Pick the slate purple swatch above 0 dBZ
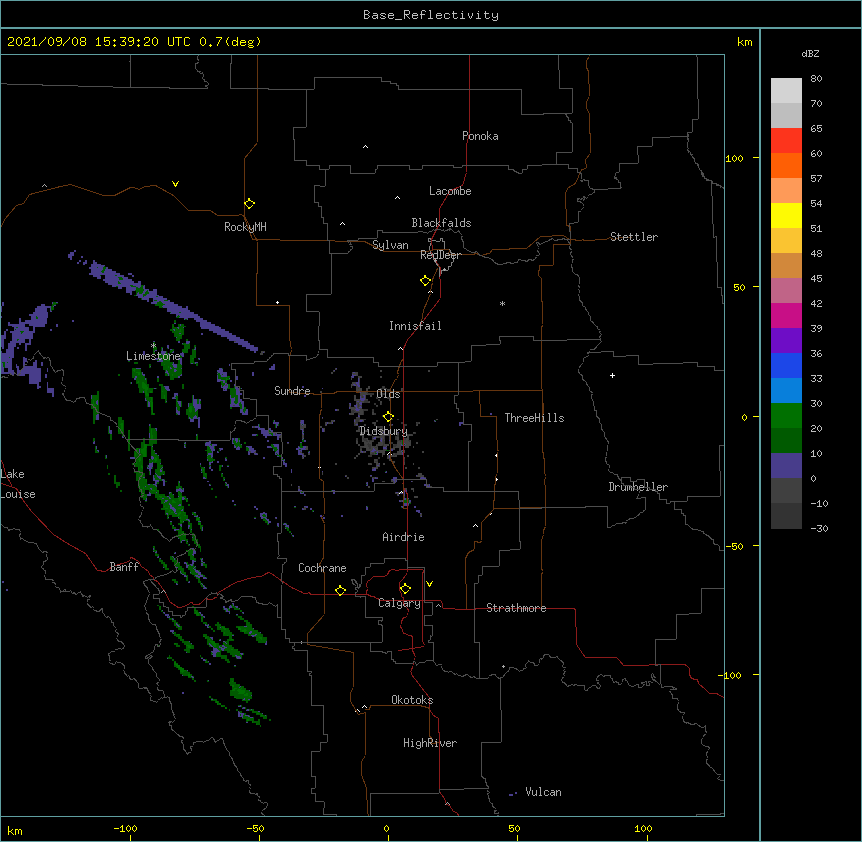 786,466
